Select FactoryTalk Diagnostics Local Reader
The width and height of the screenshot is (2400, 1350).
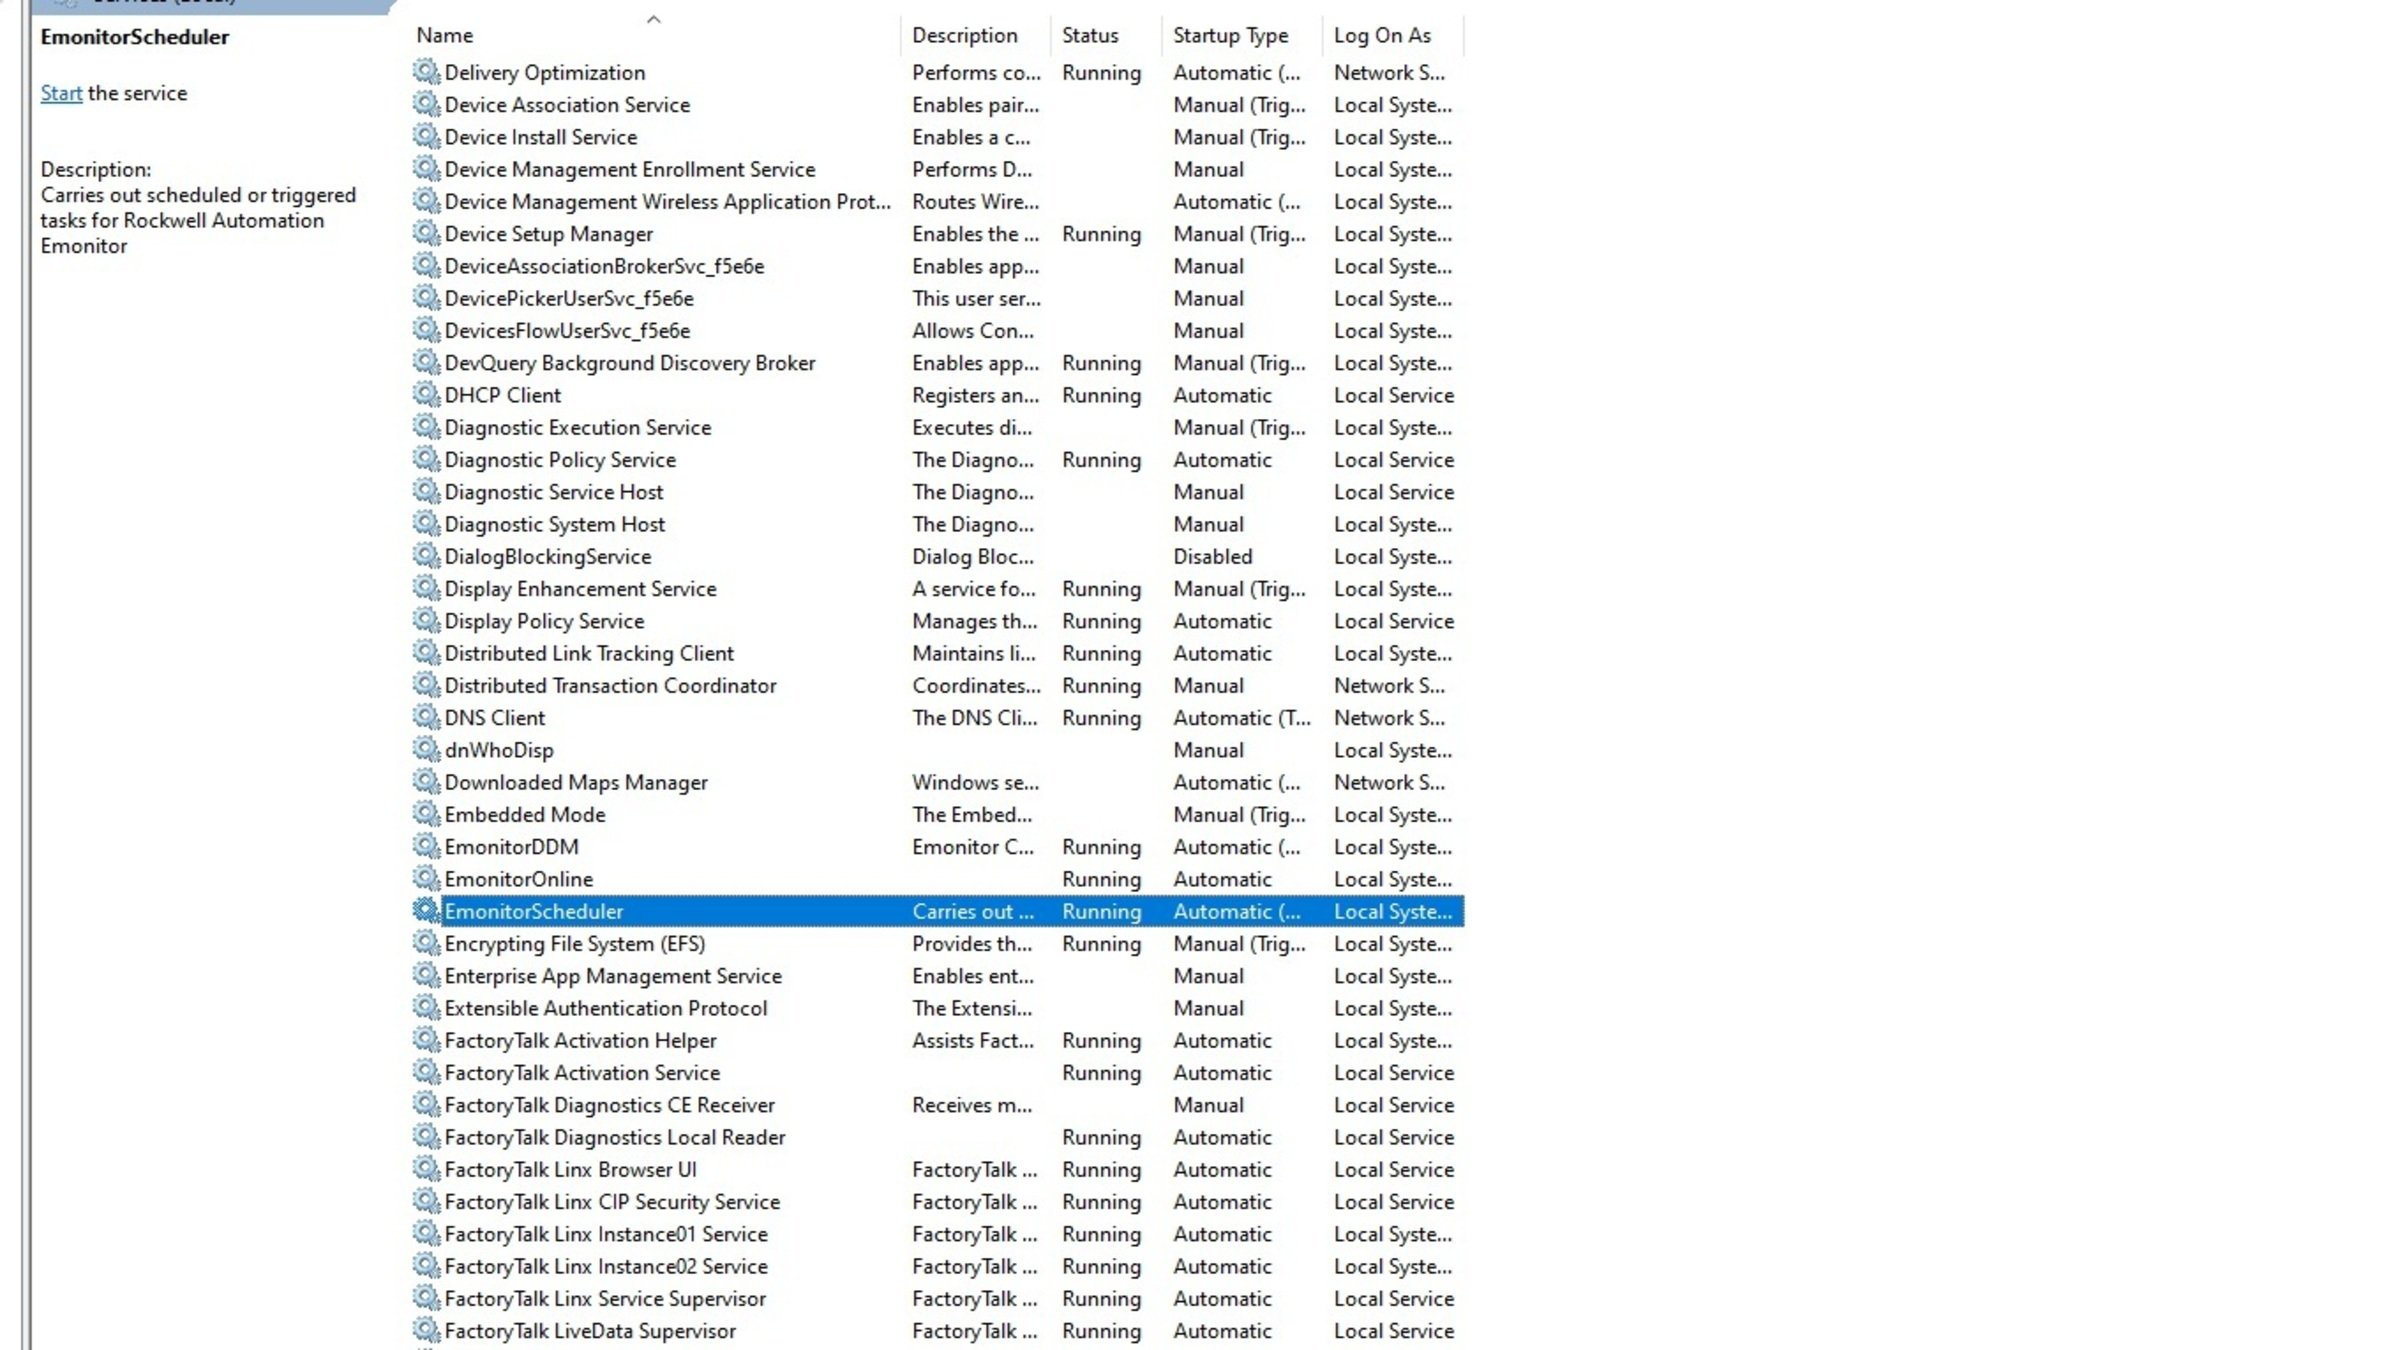[937, 1137]
